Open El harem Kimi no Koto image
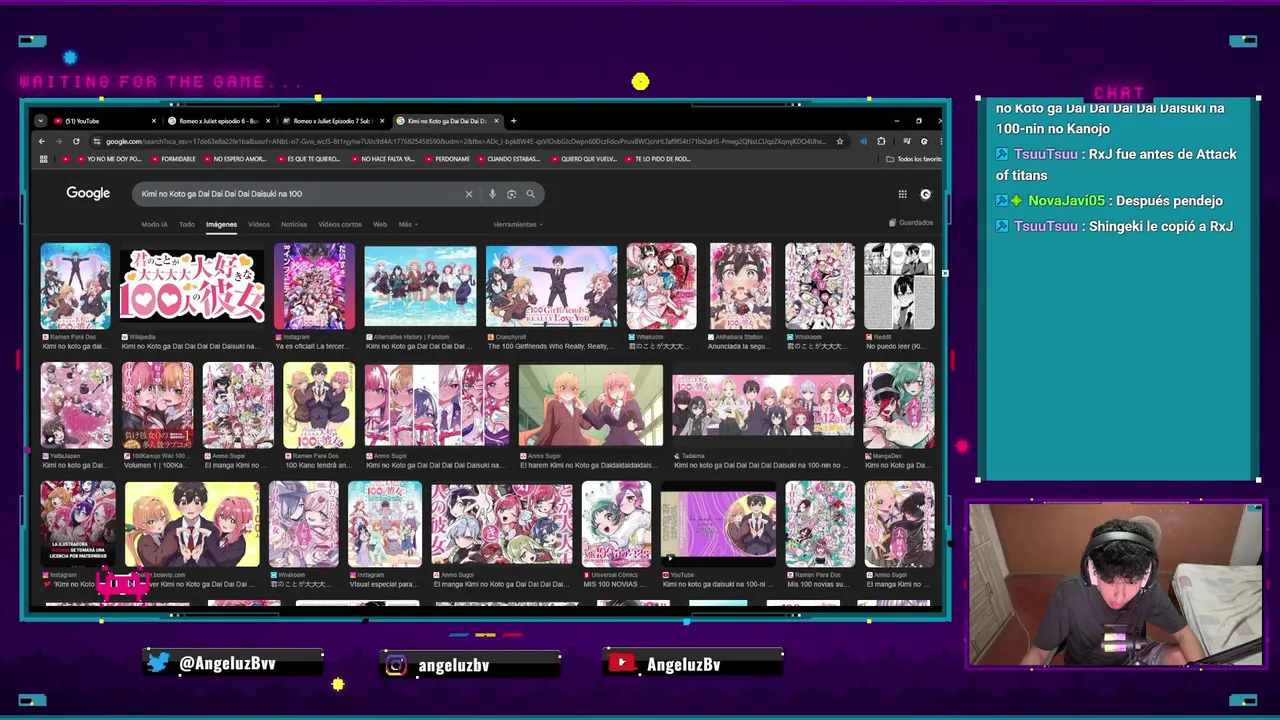 pos(590,405)
